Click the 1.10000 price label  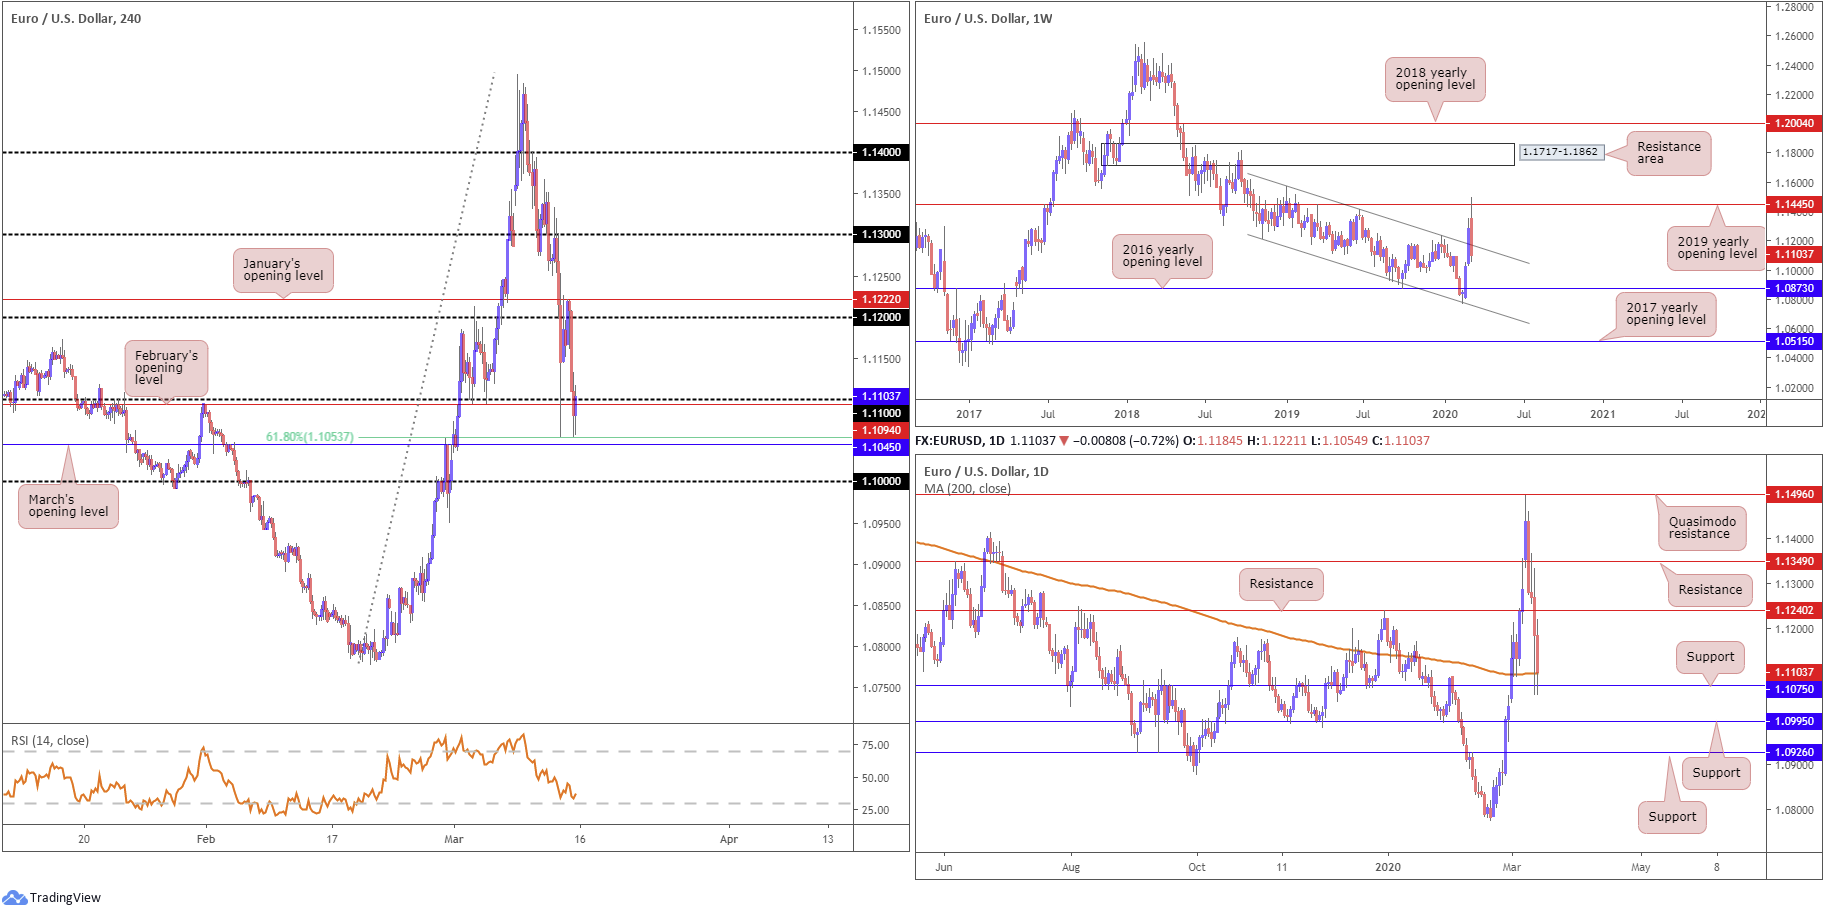pos(881,481)
